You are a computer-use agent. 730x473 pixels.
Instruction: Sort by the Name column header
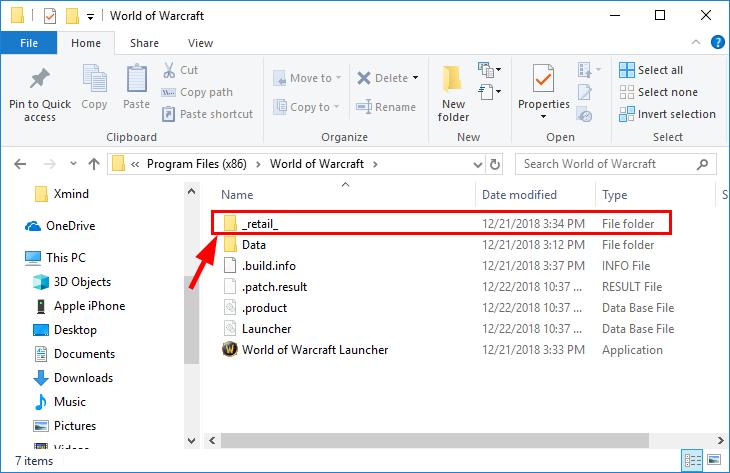[x=237, y=195]
